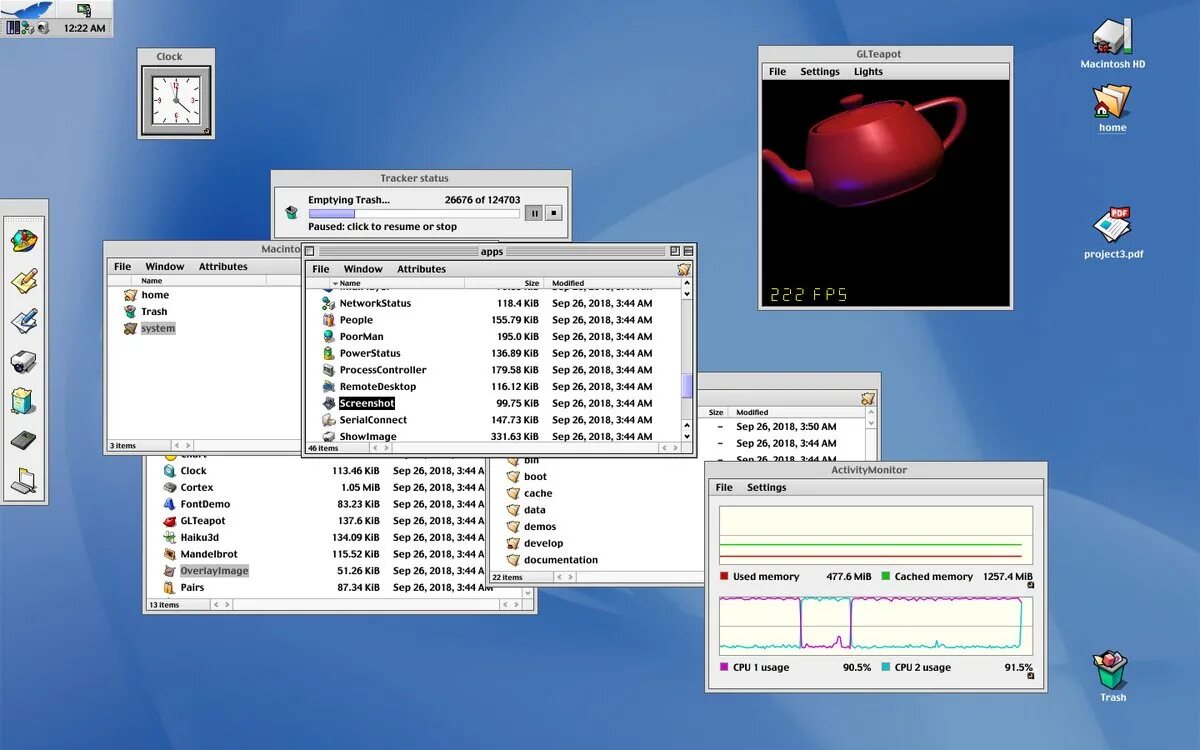Screen dimensions: 1200x750
Task: Click scroll-up arrow at top of apps scrollbar
Action: [686, 283]
